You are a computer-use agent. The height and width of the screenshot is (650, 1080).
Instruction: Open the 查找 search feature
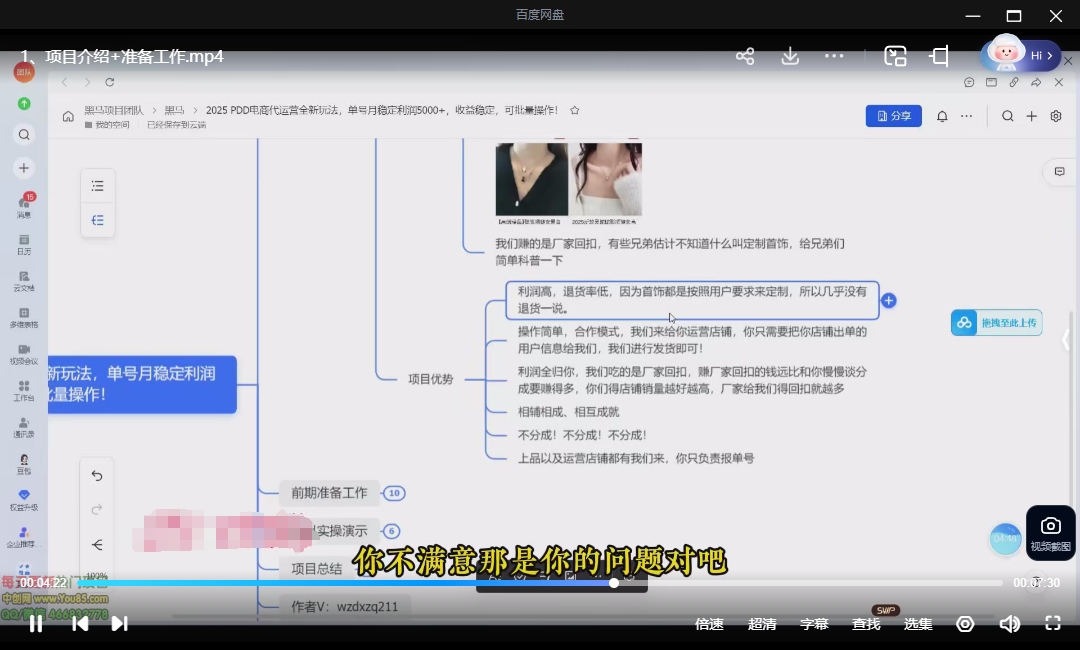coord(866,624)
